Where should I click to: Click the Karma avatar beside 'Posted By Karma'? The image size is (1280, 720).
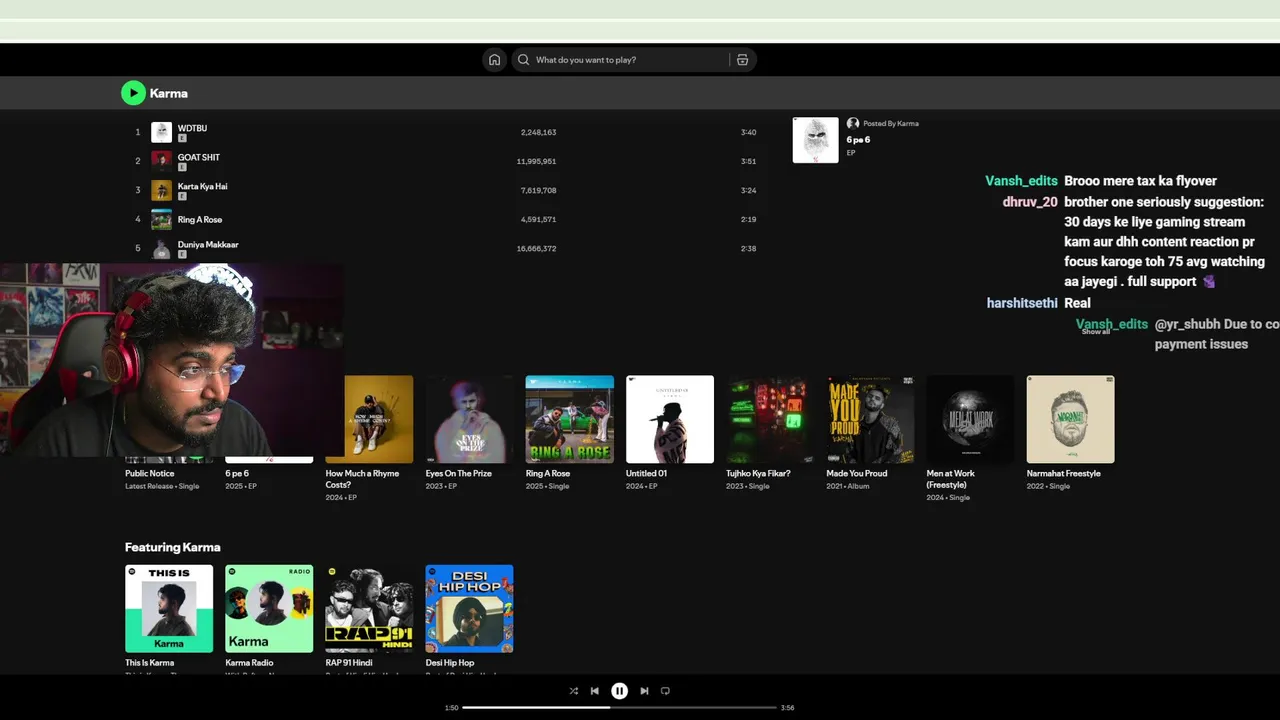(x=853, y=123)
